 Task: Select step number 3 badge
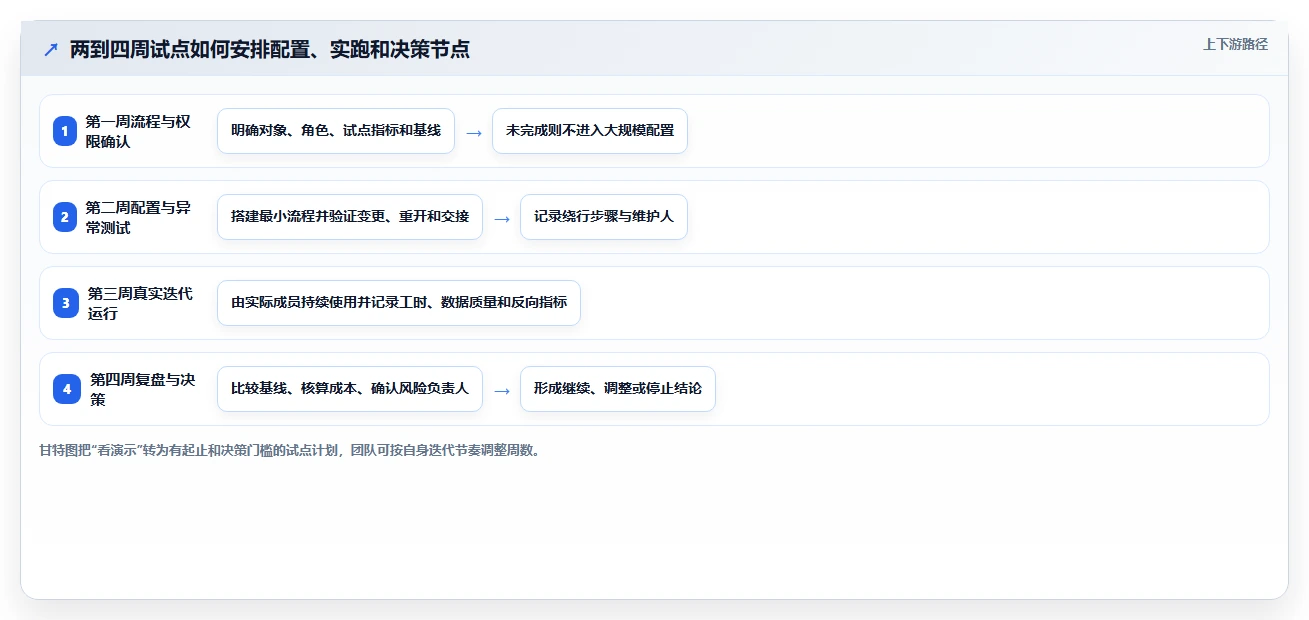pyautogui.click(x=65, y=303)
